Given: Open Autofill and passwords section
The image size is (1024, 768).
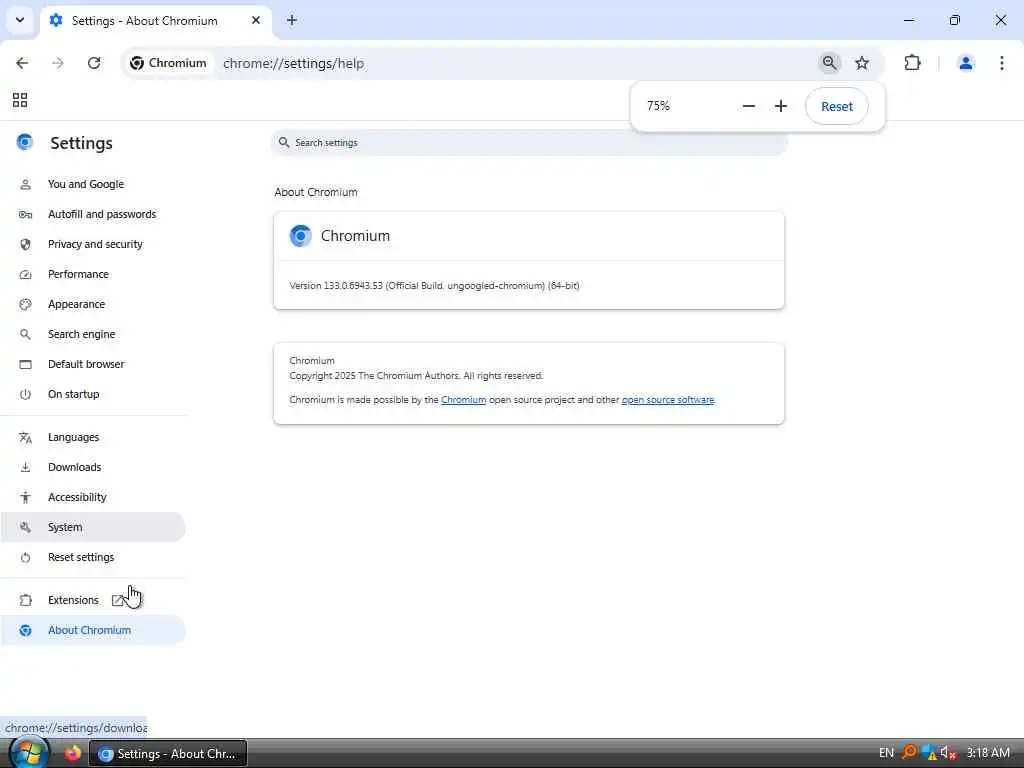Looking at the screenshot, I should tap(93, 214).
